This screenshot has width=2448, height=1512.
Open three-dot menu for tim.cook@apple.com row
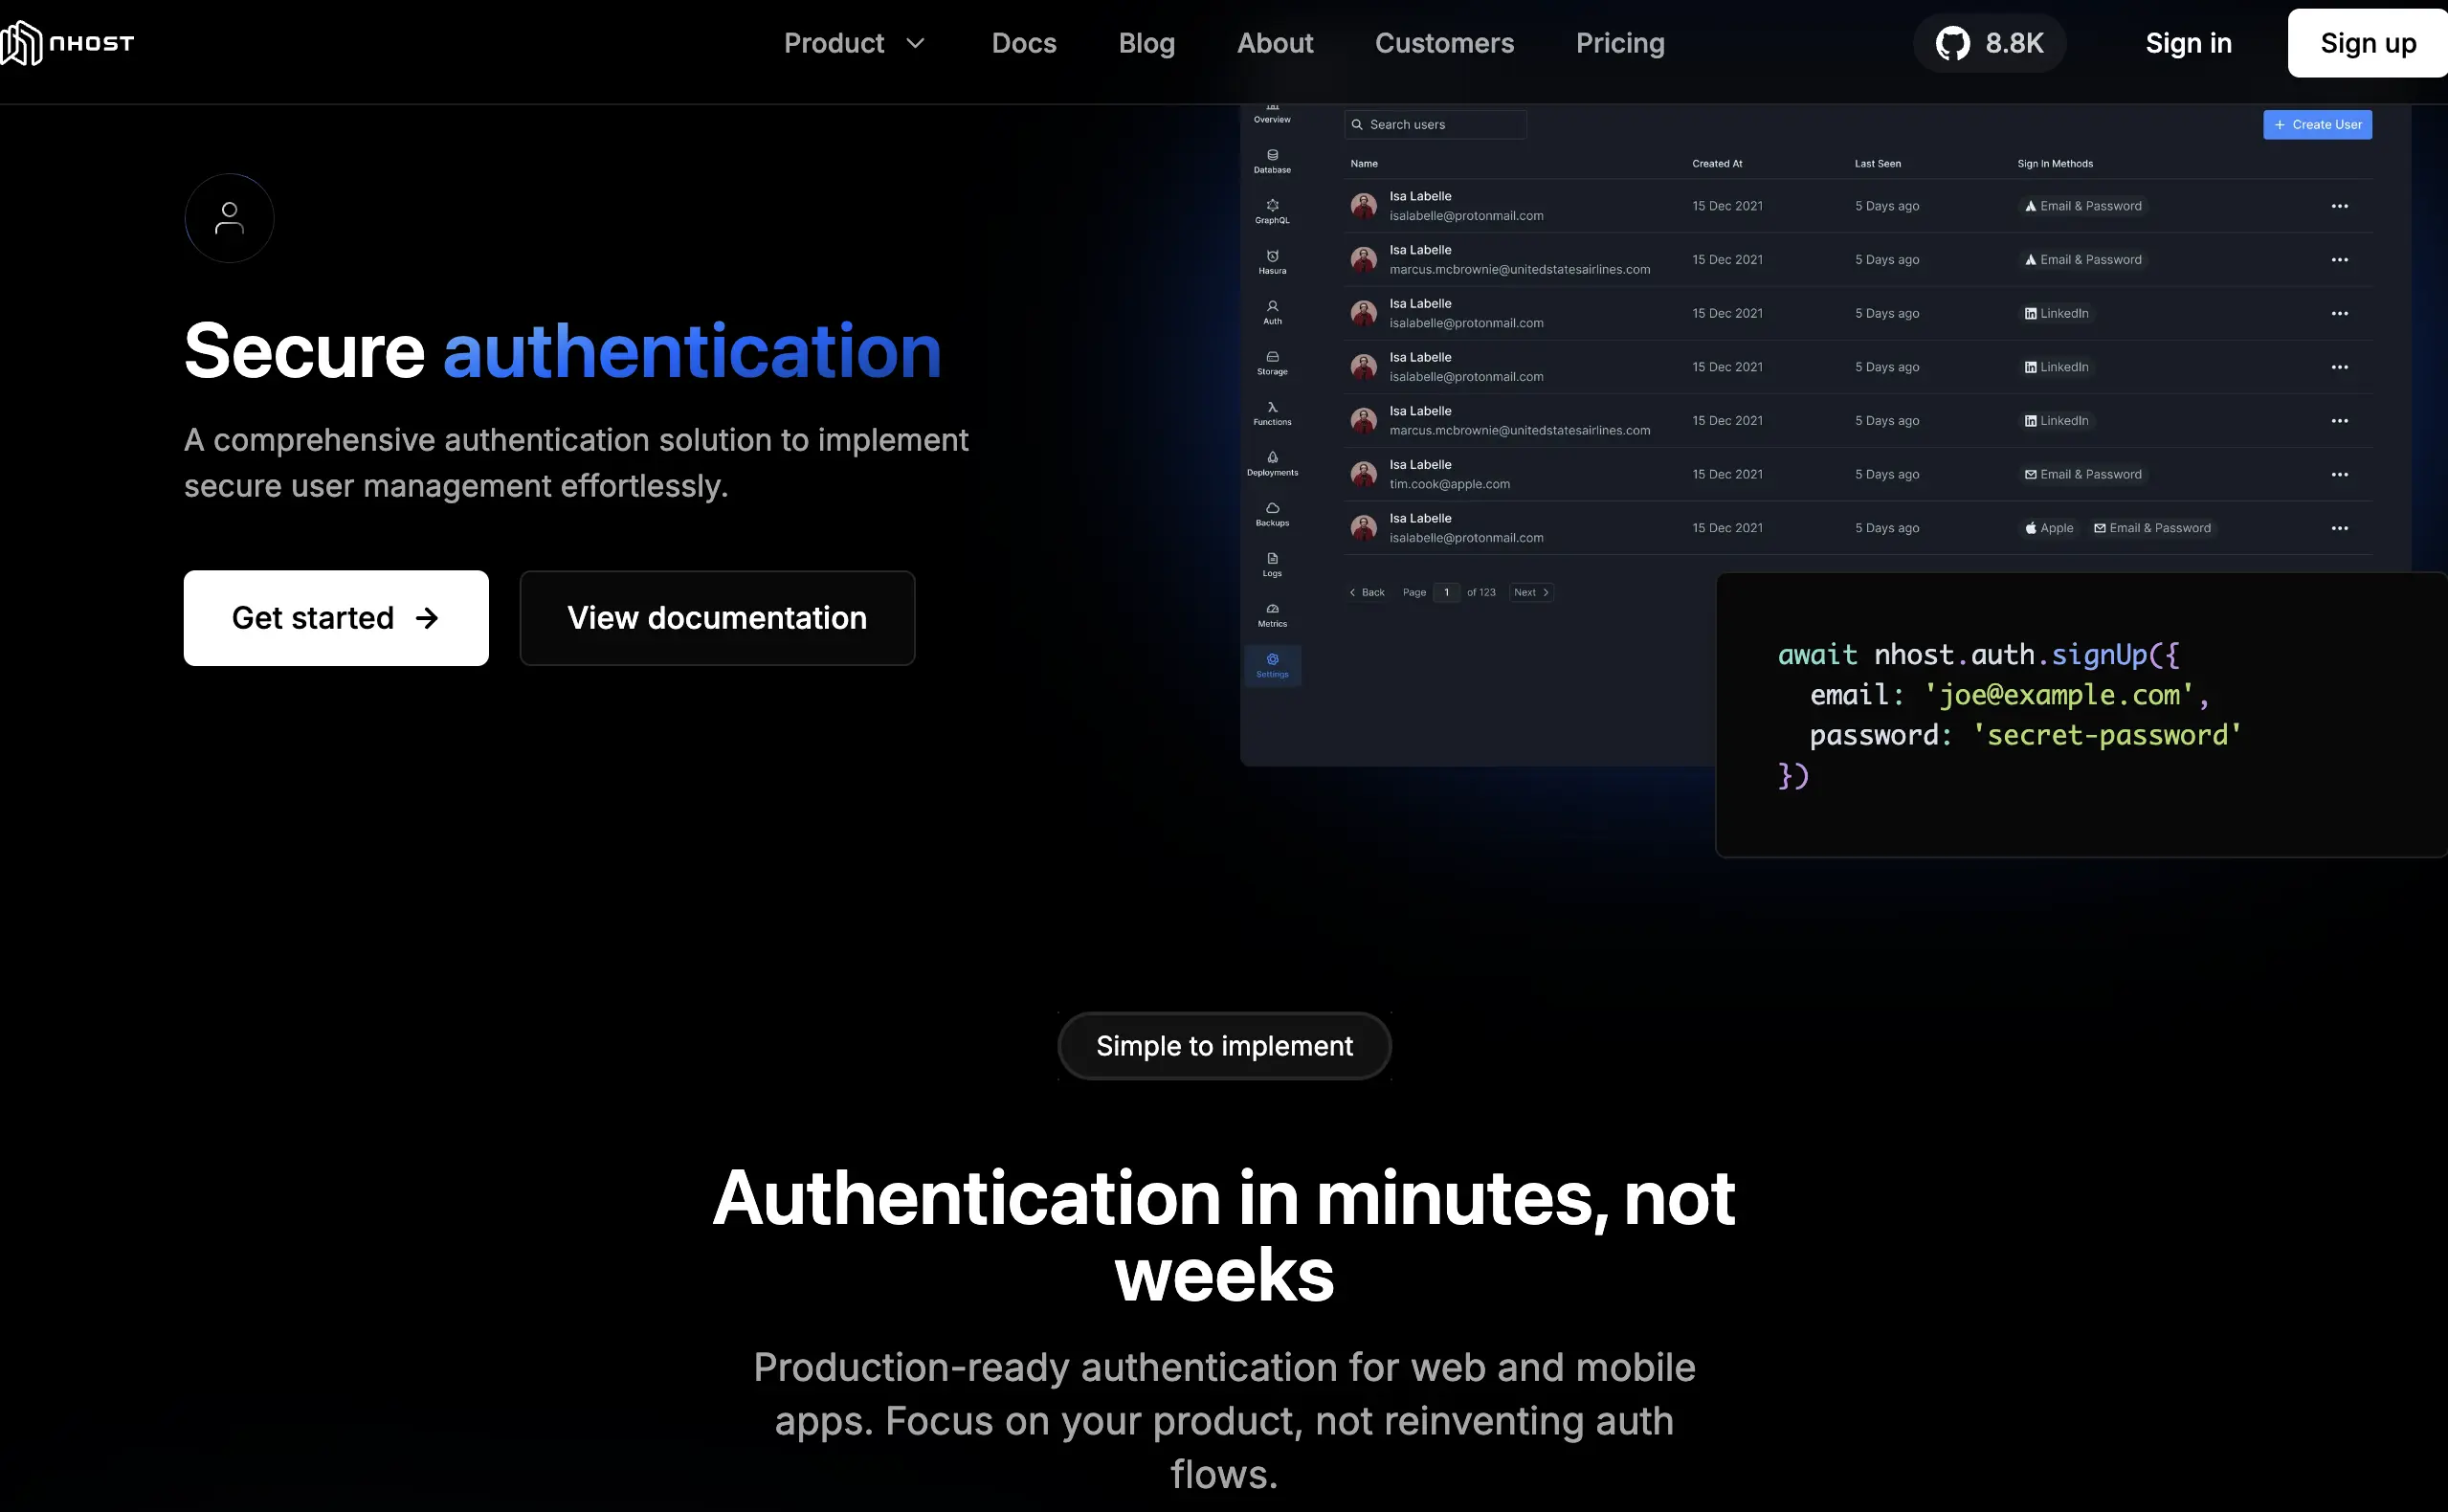click(2339, 474)
